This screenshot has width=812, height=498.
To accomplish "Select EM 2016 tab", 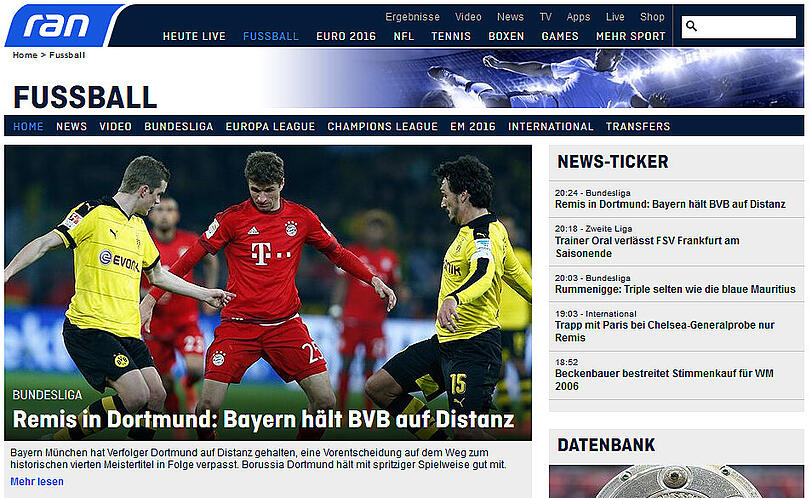I will pyautogui.click(x=472, y=126).
